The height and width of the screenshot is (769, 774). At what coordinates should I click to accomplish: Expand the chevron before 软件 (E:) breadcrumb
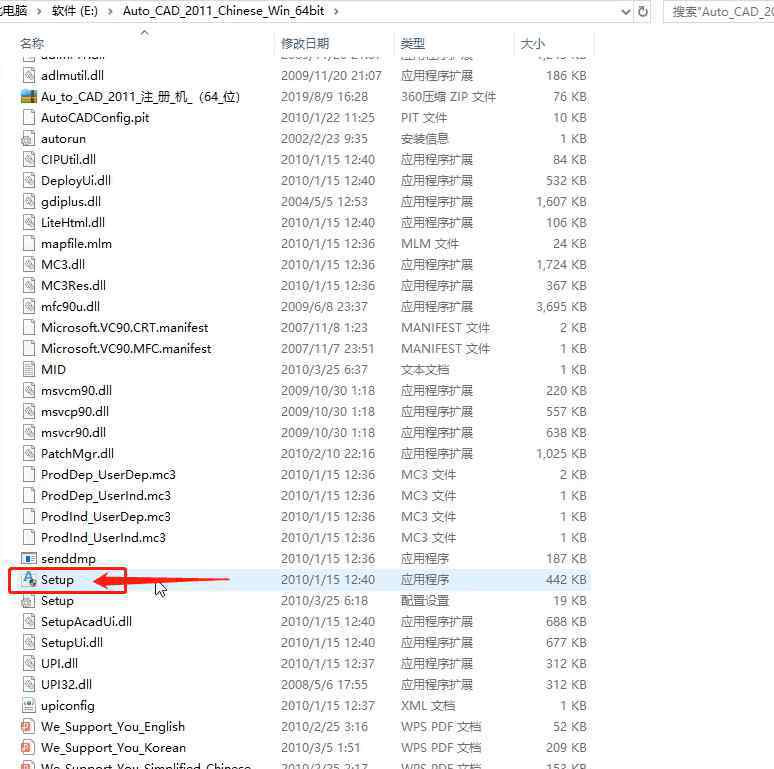pyautogui.click(x=39, y=11)
